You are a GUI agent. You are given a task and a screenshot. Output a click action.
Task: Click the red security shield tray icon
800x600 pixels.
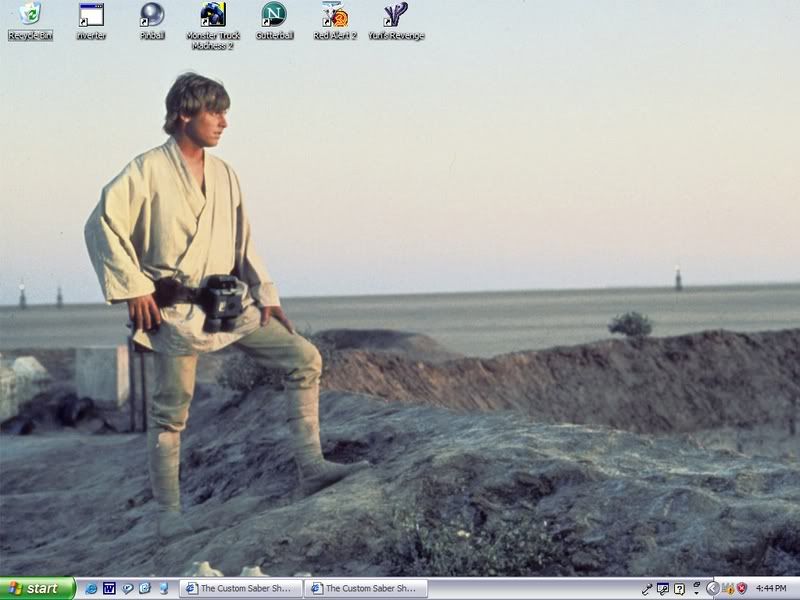pyautogui.click(x=742, y=589)
